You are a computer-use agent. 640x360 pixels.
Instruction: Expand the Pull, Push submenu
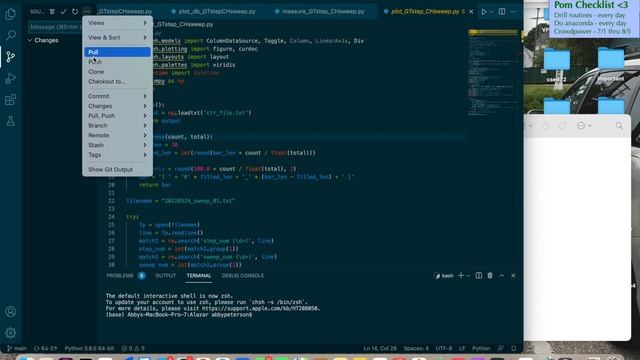(117, 116)
